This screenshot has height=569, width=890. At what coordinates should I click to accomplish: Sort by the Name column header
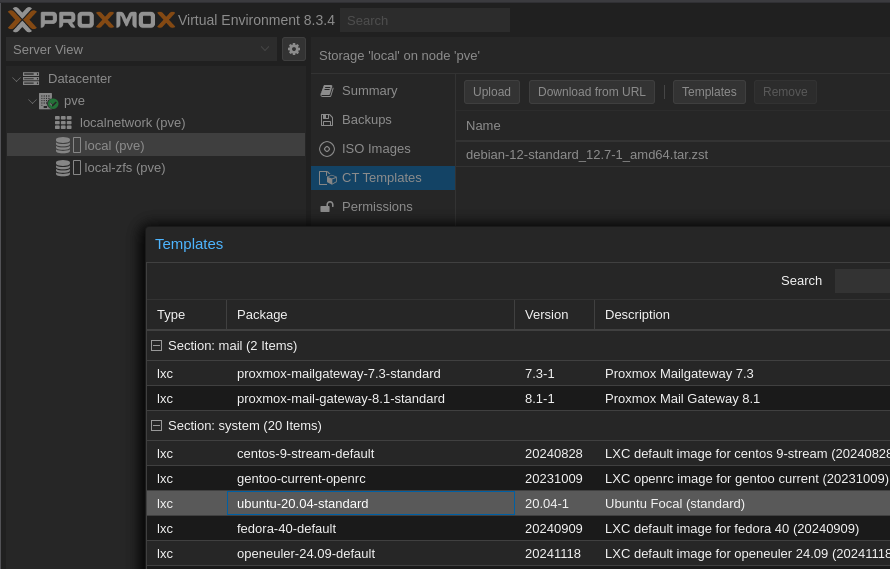(673, 126)
